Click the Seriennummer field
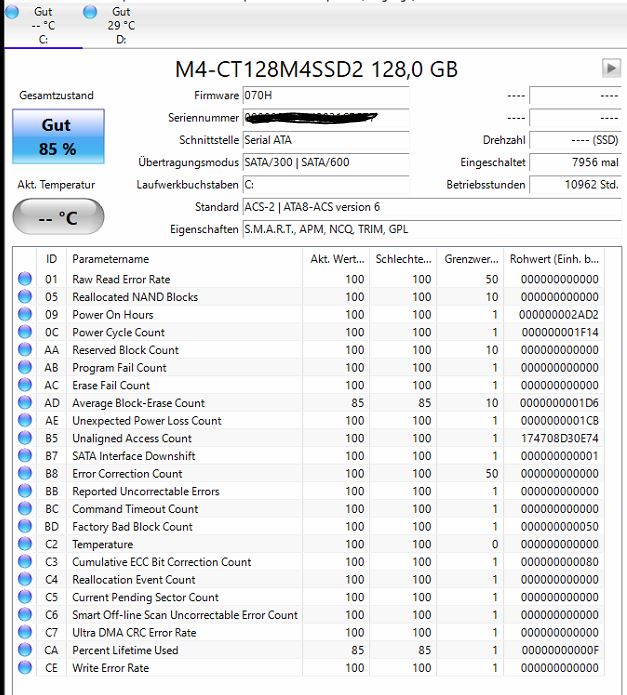627x695 pixels. click(x=326, y=118)
